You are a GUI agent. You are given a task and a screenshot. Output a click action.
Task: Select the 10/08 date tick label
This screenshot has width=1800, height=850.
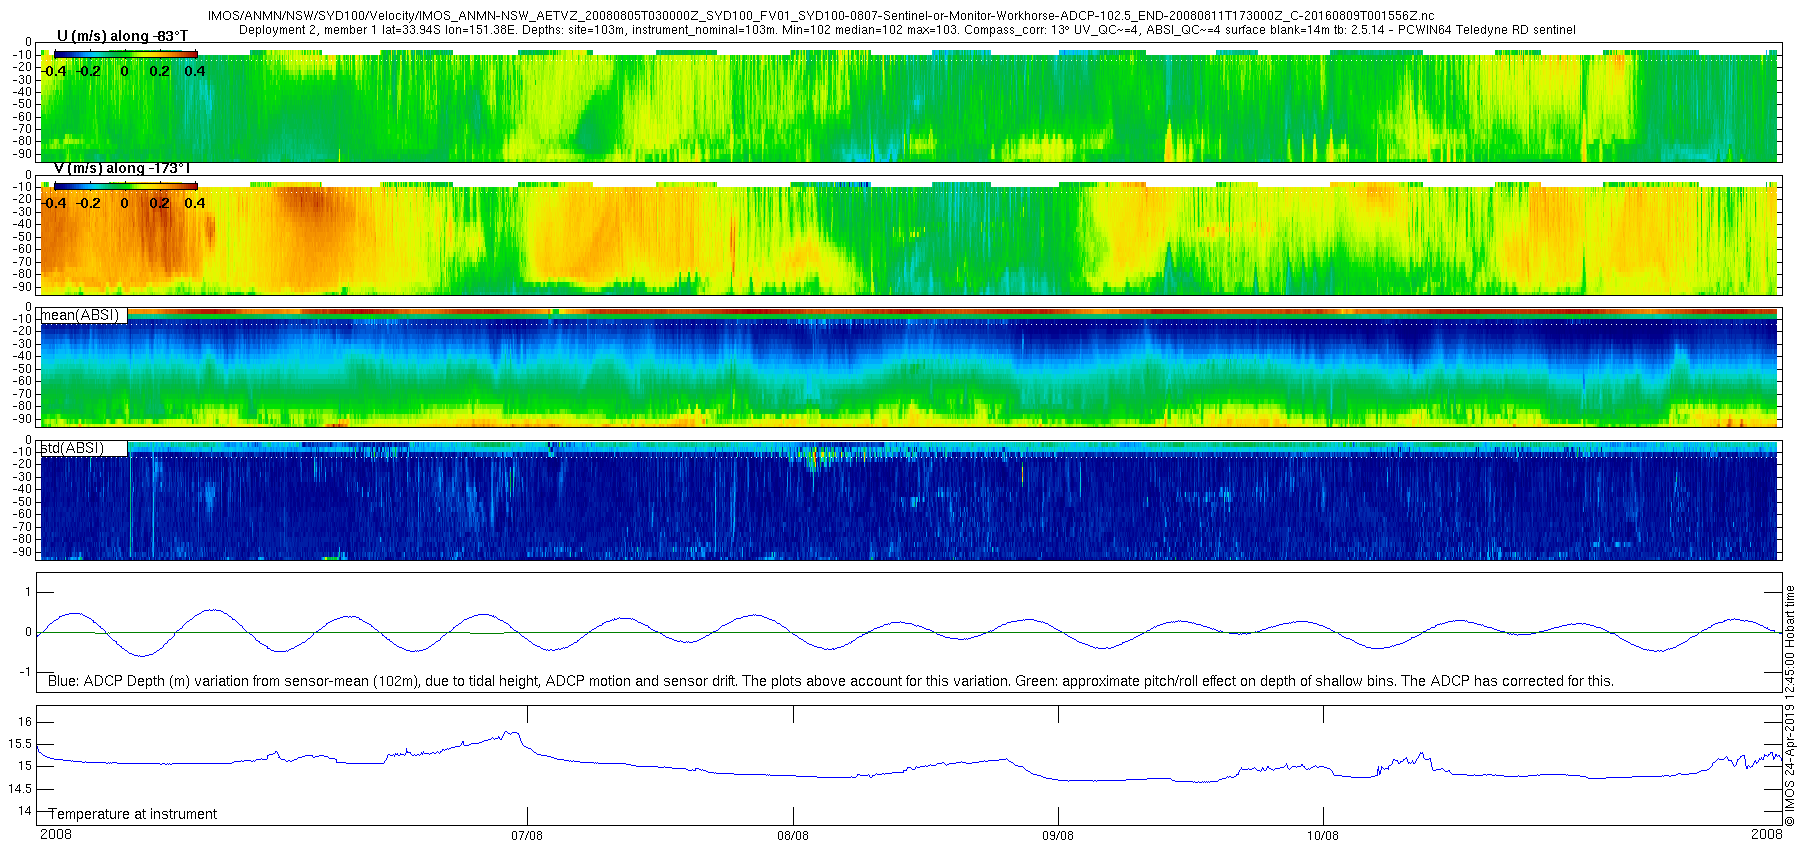click(1323, 835)
